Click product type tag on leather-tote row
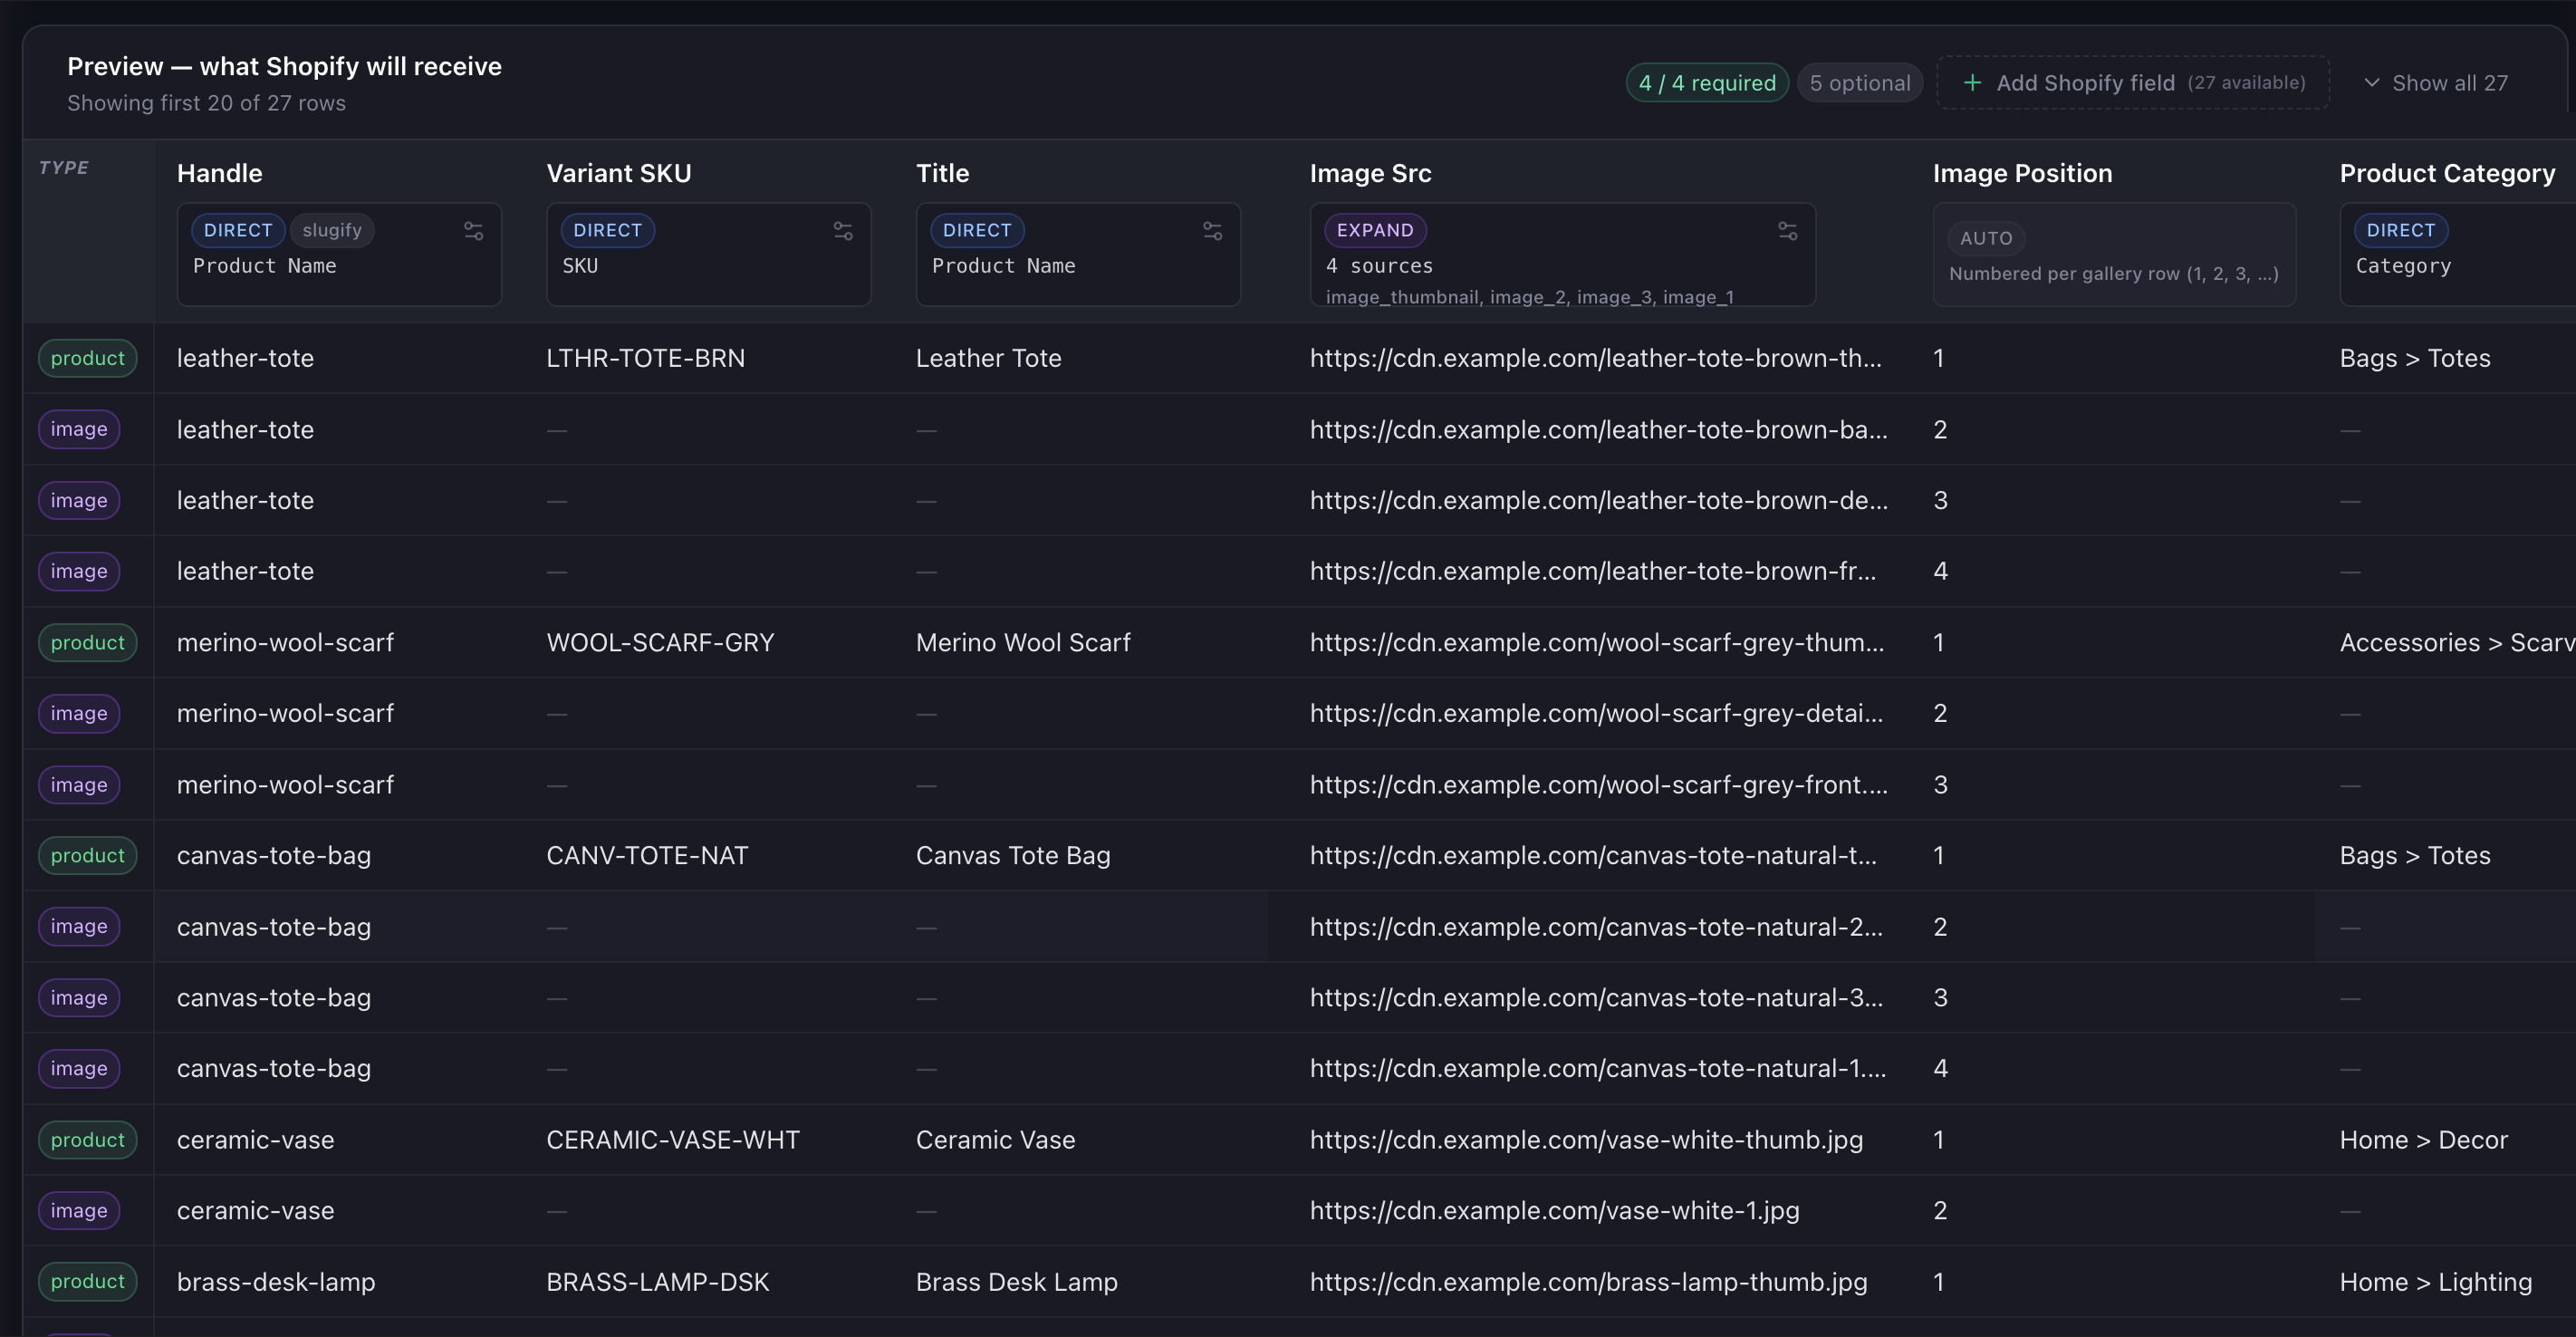The width and height of the screenshot is (2576, 1337). (x=88, y=358)
